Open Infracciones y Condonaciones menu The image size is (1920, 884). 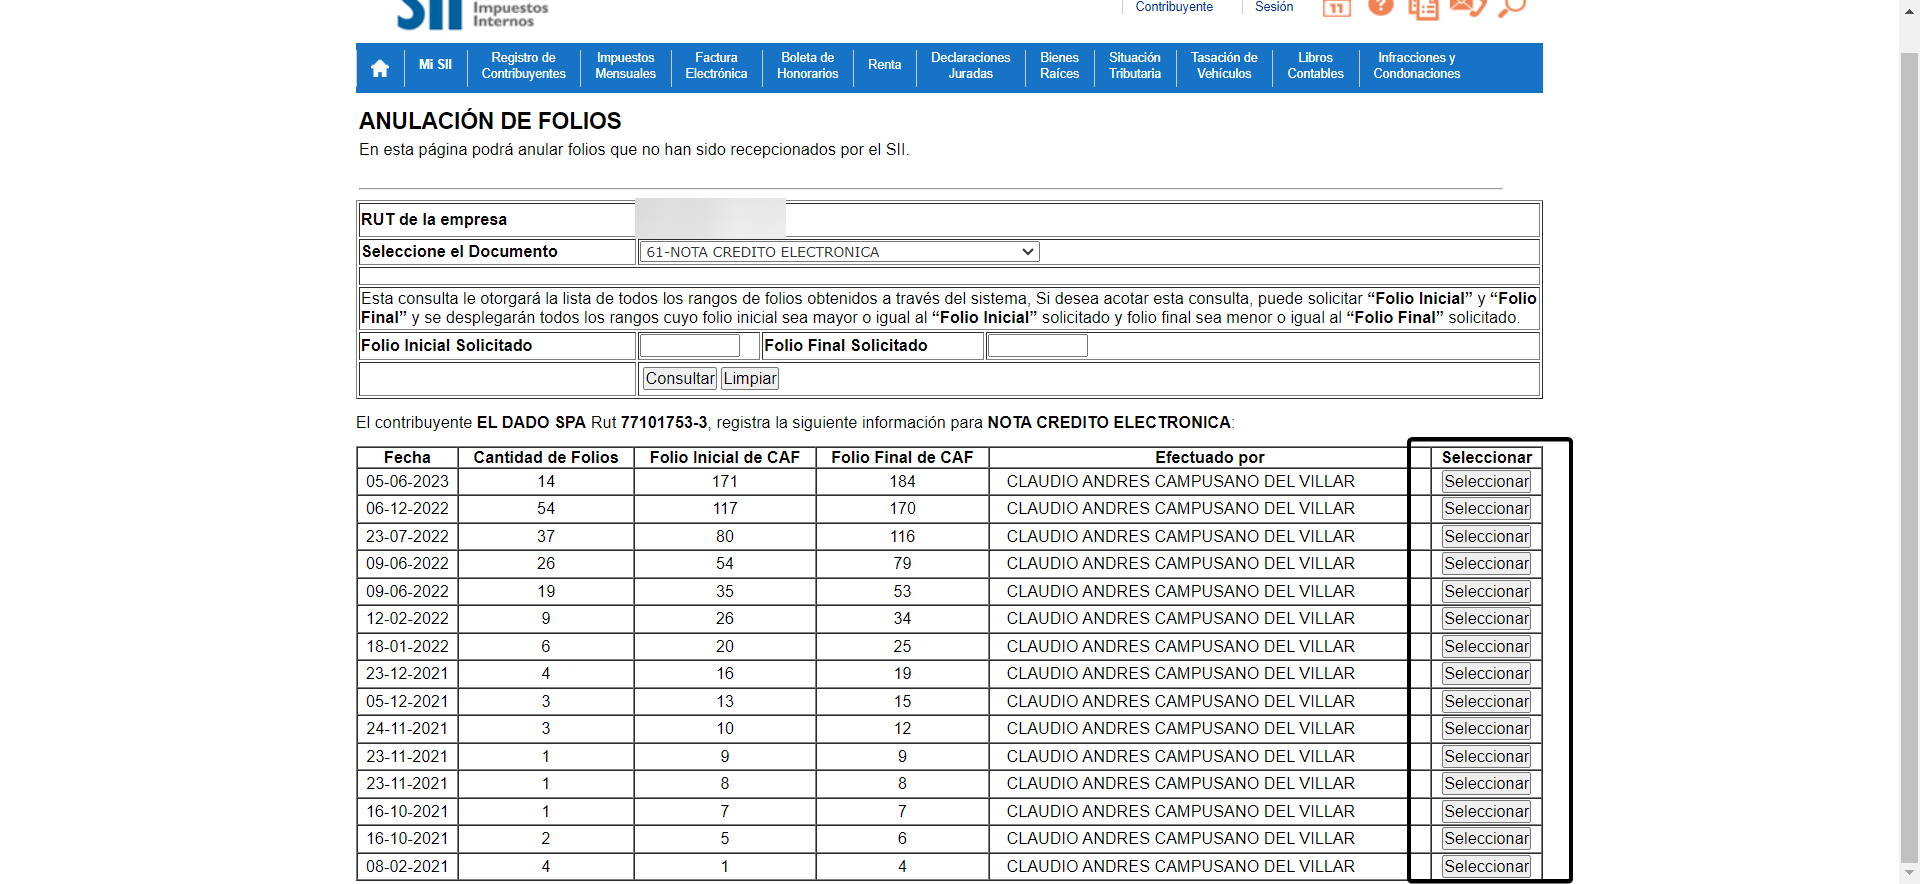[1416, 66]
